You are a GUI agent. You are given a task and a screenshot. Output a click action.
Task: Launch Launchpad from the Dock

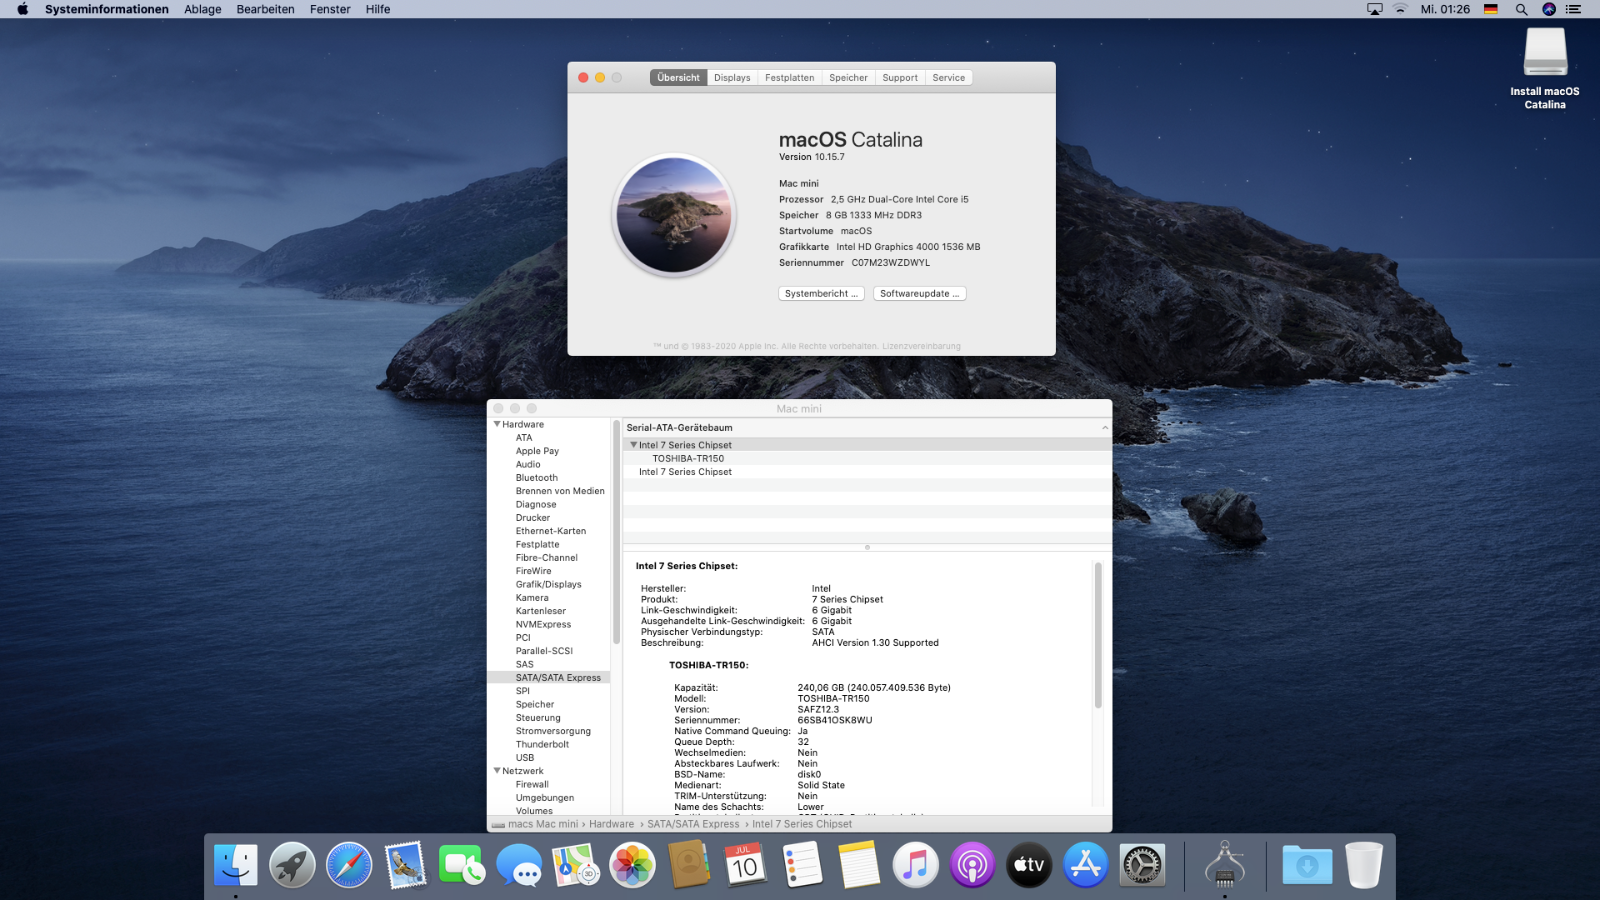tap(292, 865)
